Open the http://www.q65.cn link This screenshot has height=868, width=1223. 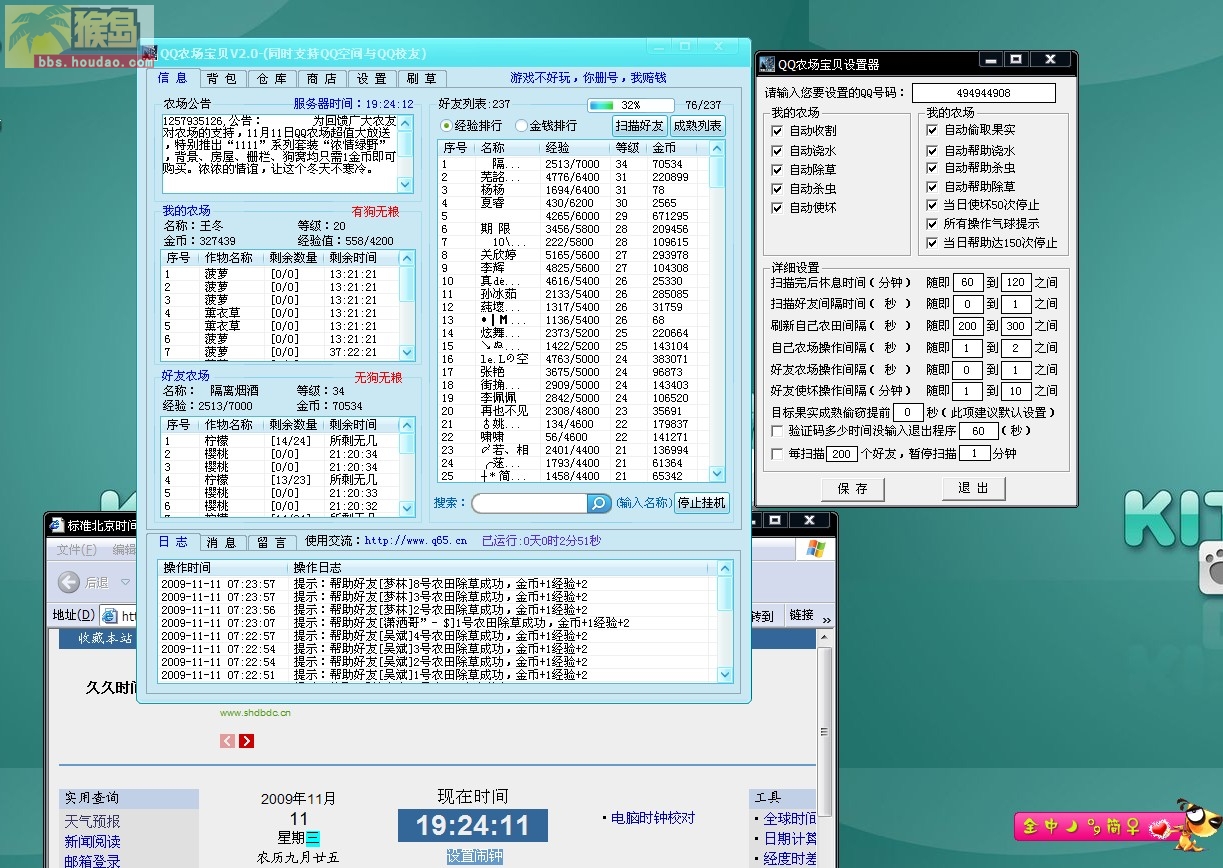tap(415, 541)
